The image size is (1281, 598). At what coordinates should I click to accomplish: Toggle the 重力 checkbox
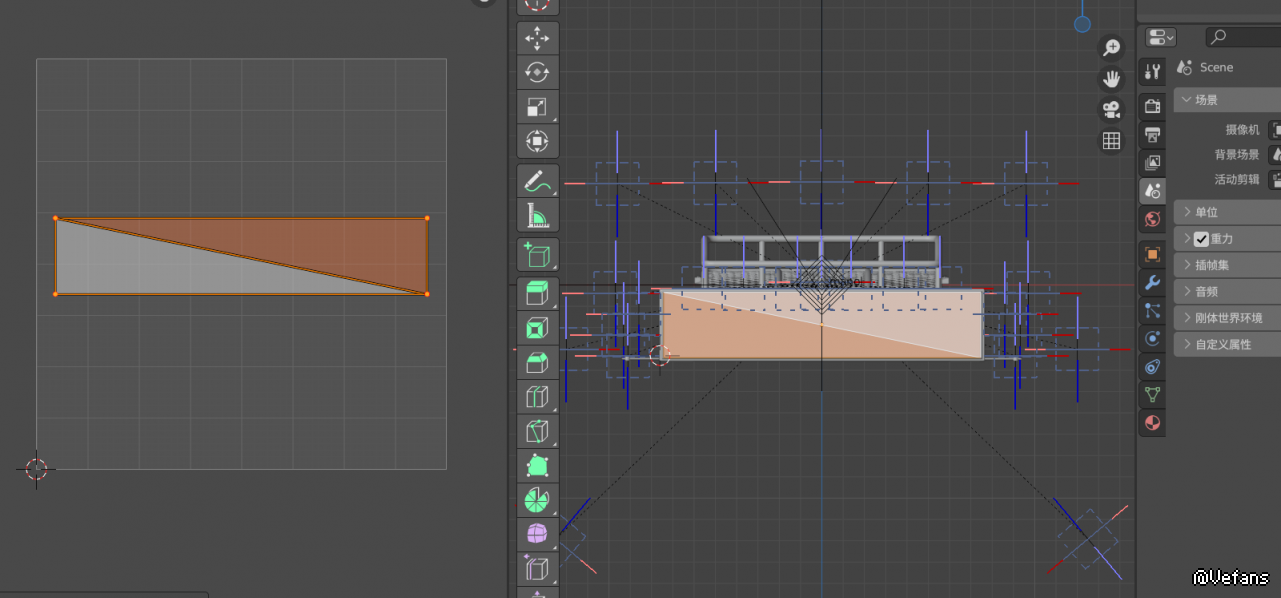click(1202, 239)
